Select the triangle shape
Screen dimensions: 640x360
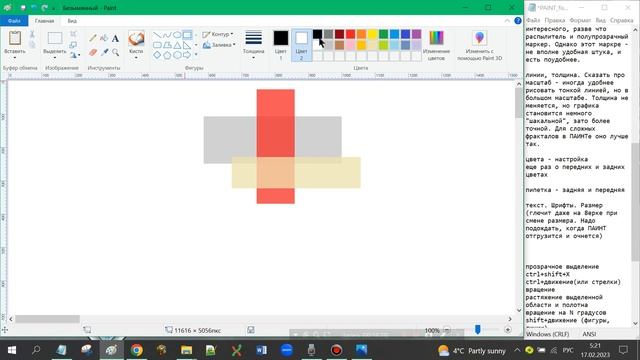tap(177, 45)
